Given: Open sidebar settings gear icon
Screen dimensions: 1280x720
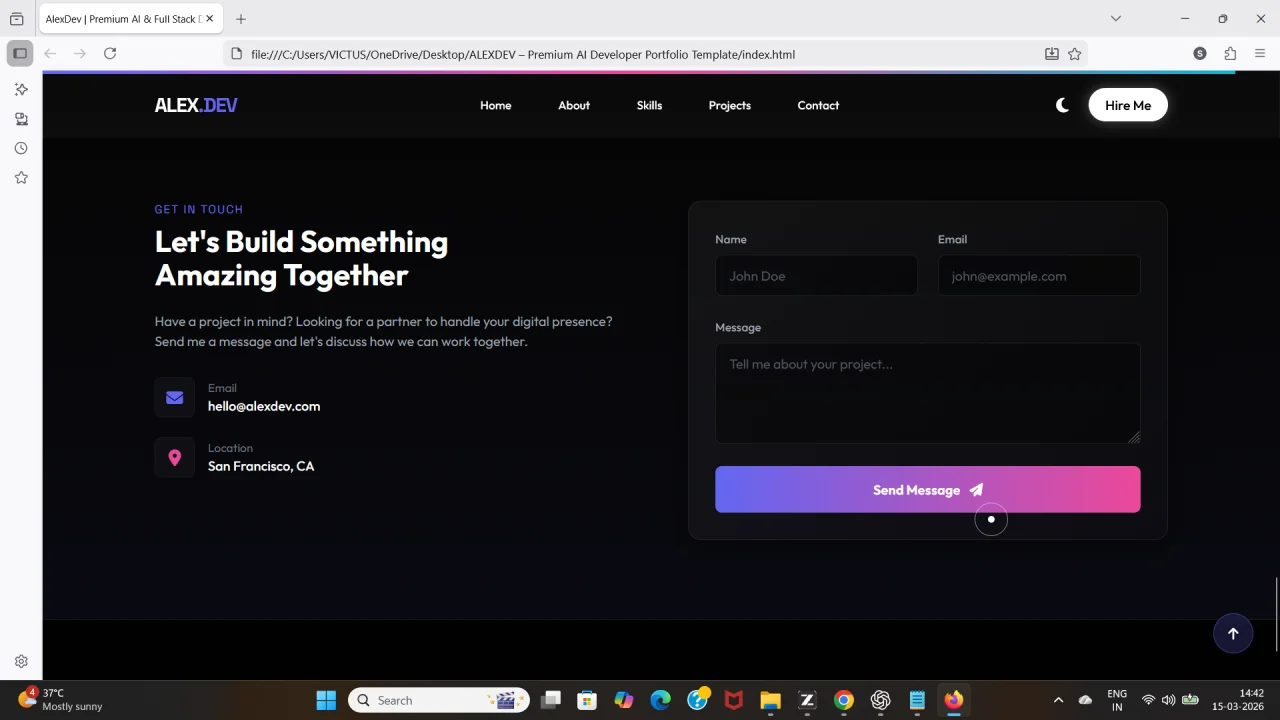Looking at the screenshot, I should tap(21, 661).
